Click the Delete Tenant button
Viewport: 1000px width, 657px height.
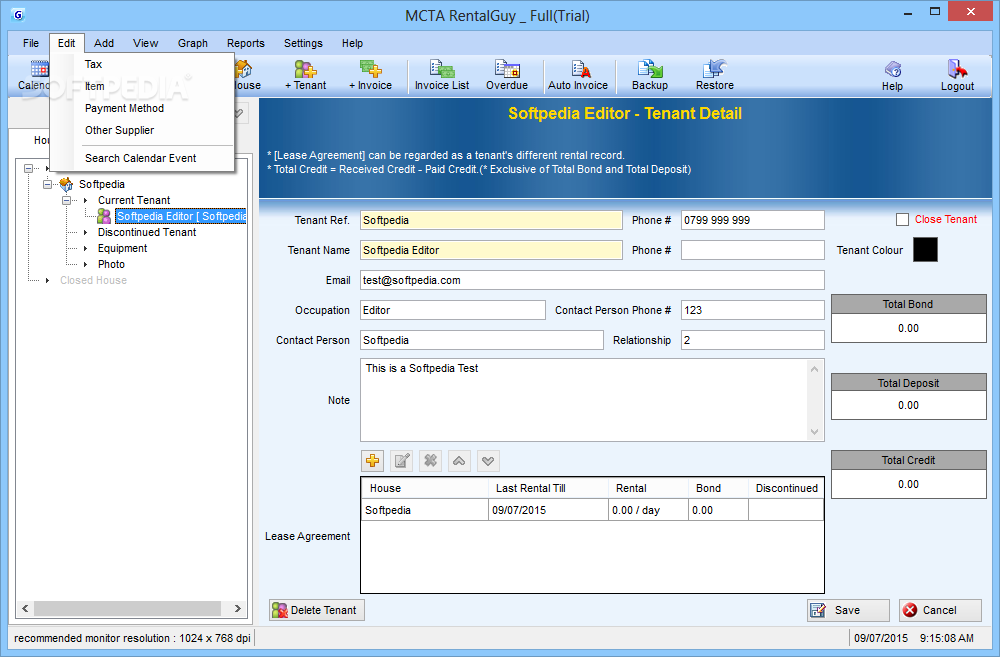[x=317, y=610]
